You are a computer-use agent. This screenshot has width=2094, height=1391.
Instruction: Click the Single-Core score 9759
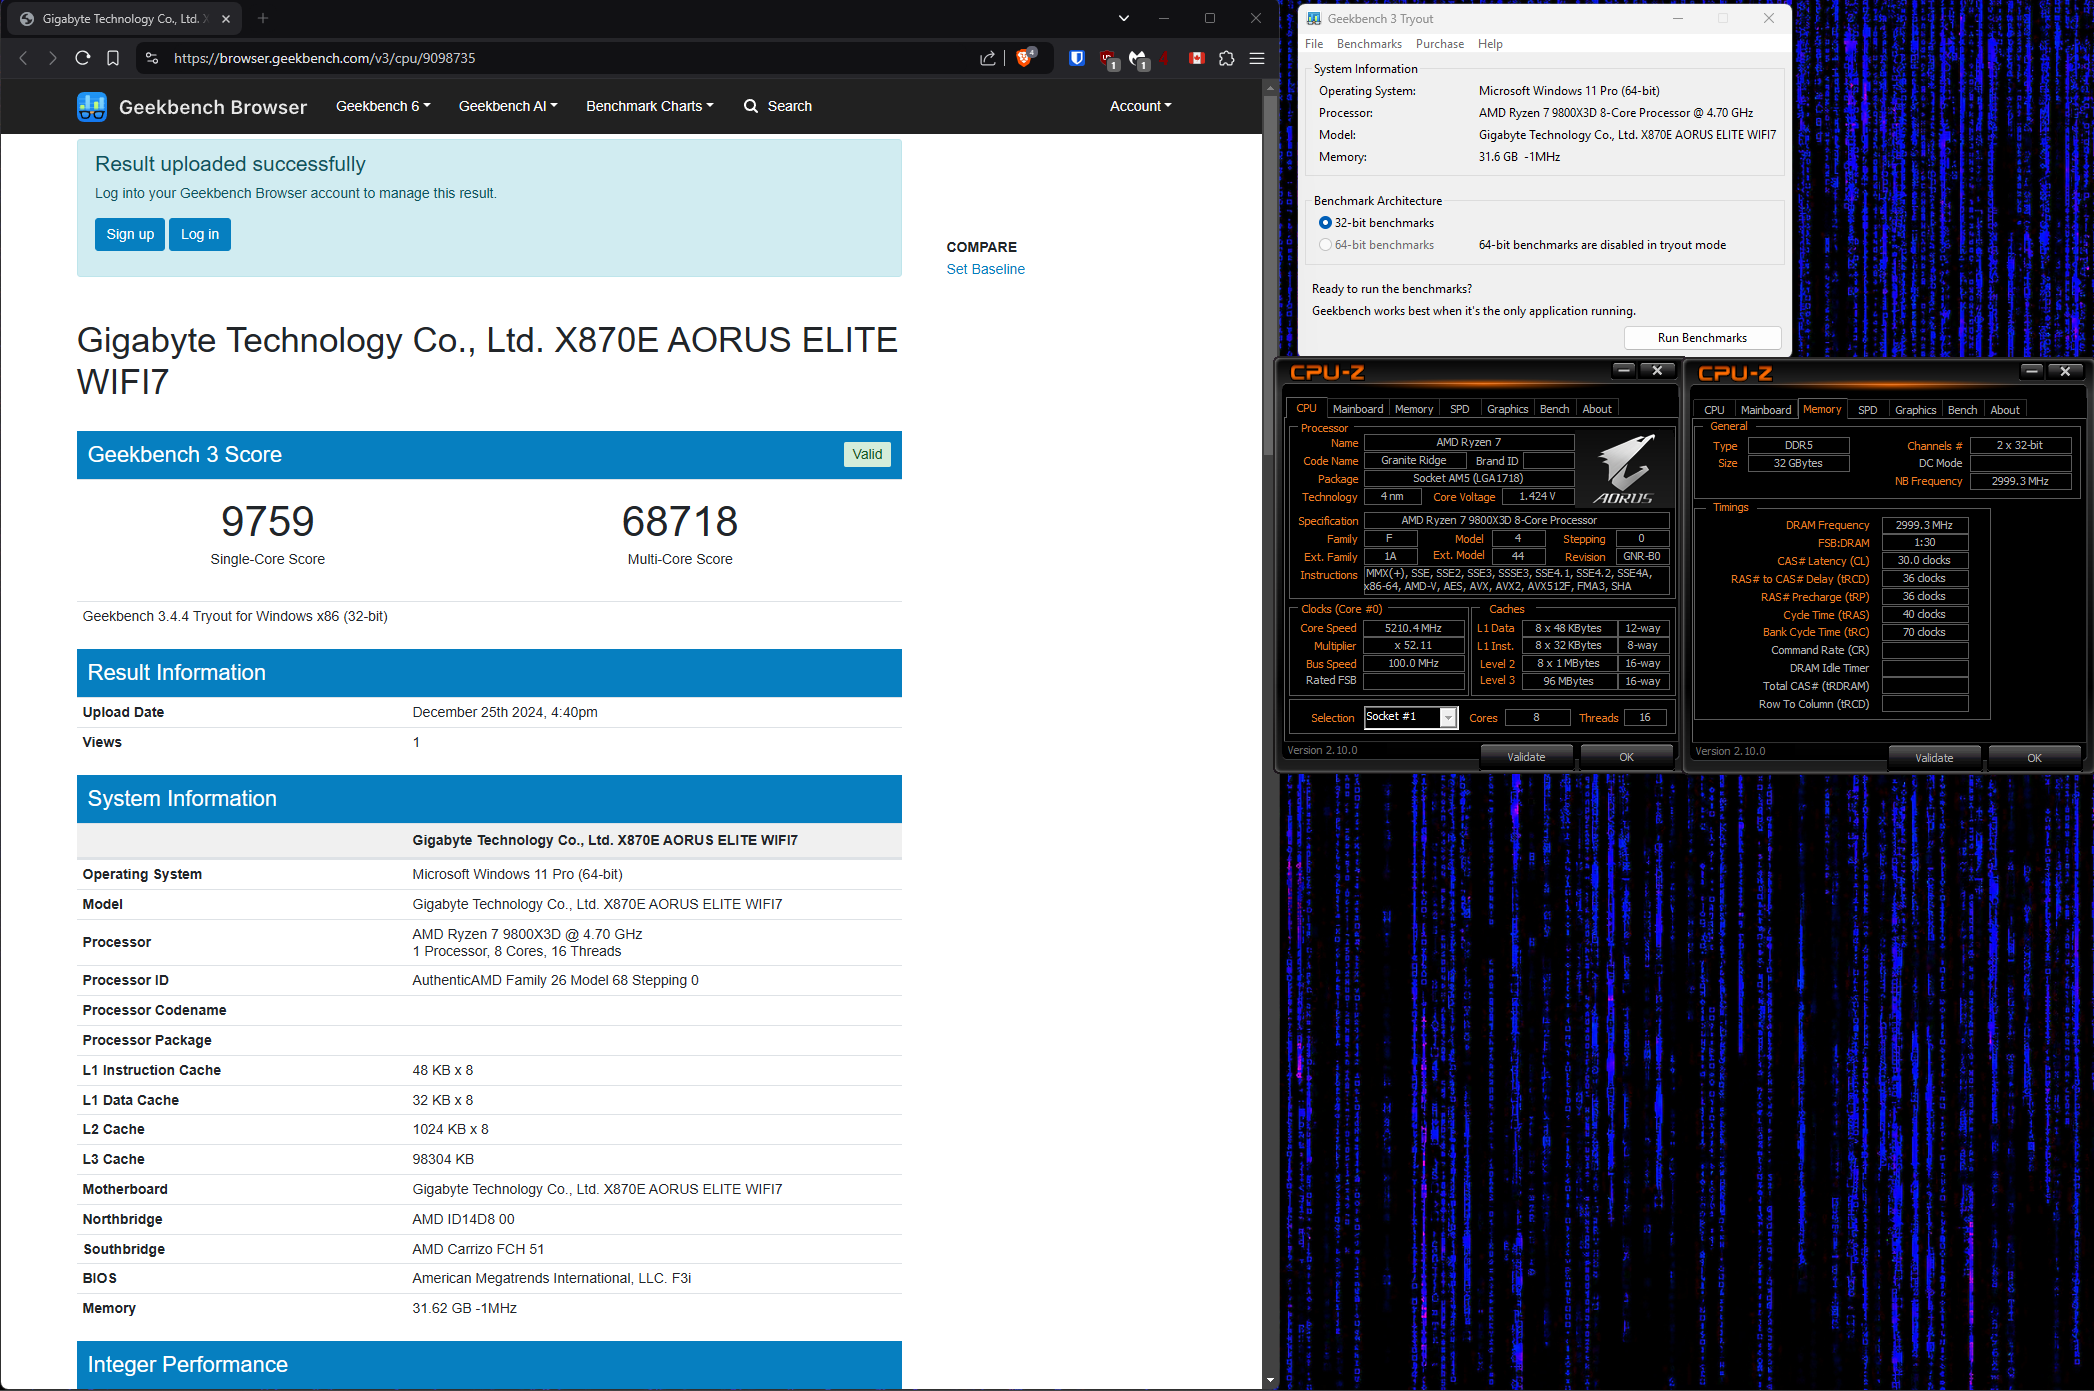pos(268,522)
